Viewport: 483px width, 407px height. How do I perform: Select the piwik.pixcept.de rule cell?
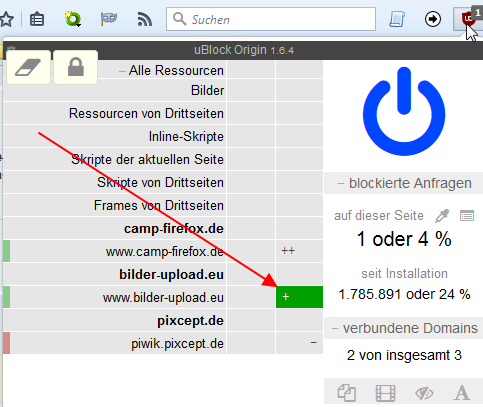coord(299,343)
